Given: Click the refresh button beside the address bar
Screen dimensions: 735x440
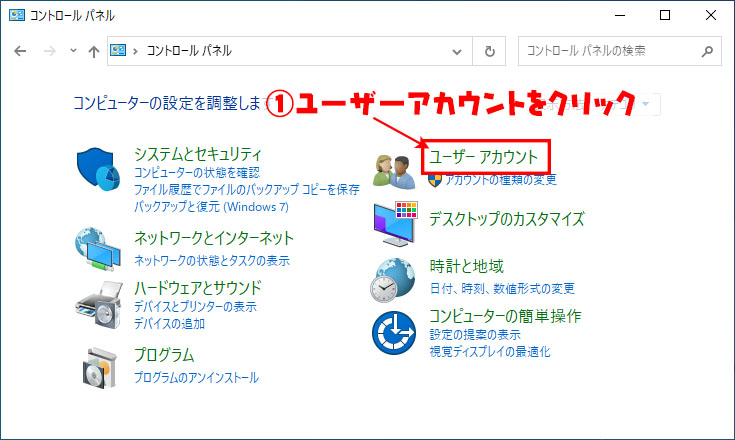Looking at the screenshot, I should 489,51.
